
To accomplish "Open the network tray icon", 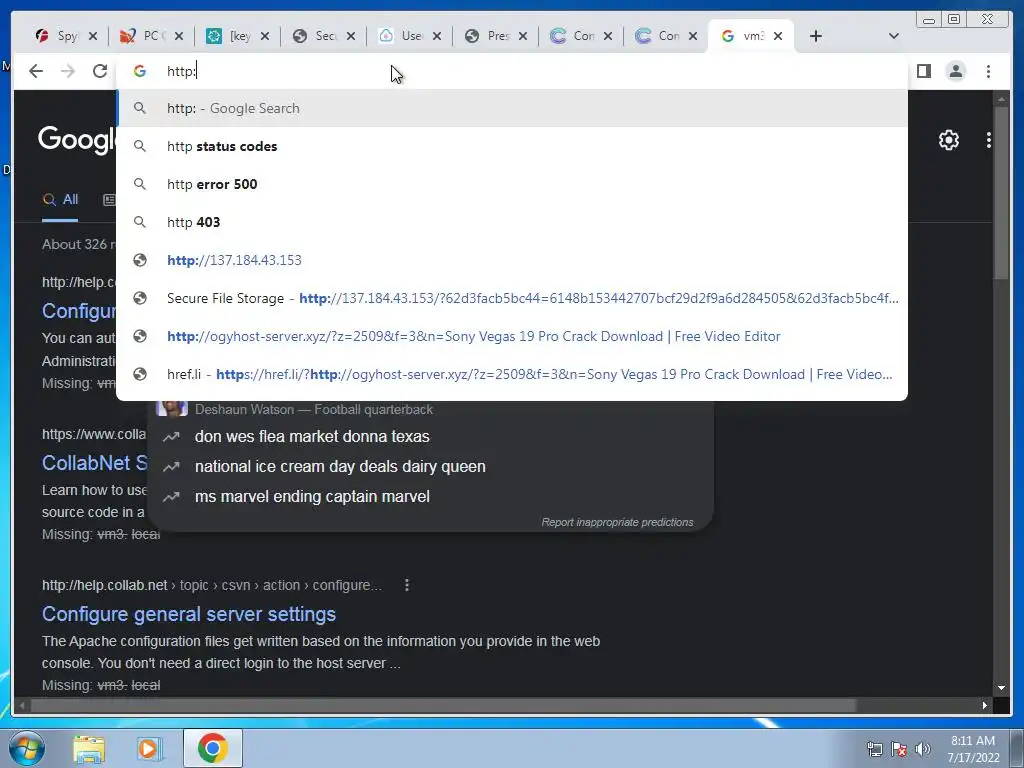I will (x=874, y=749).
